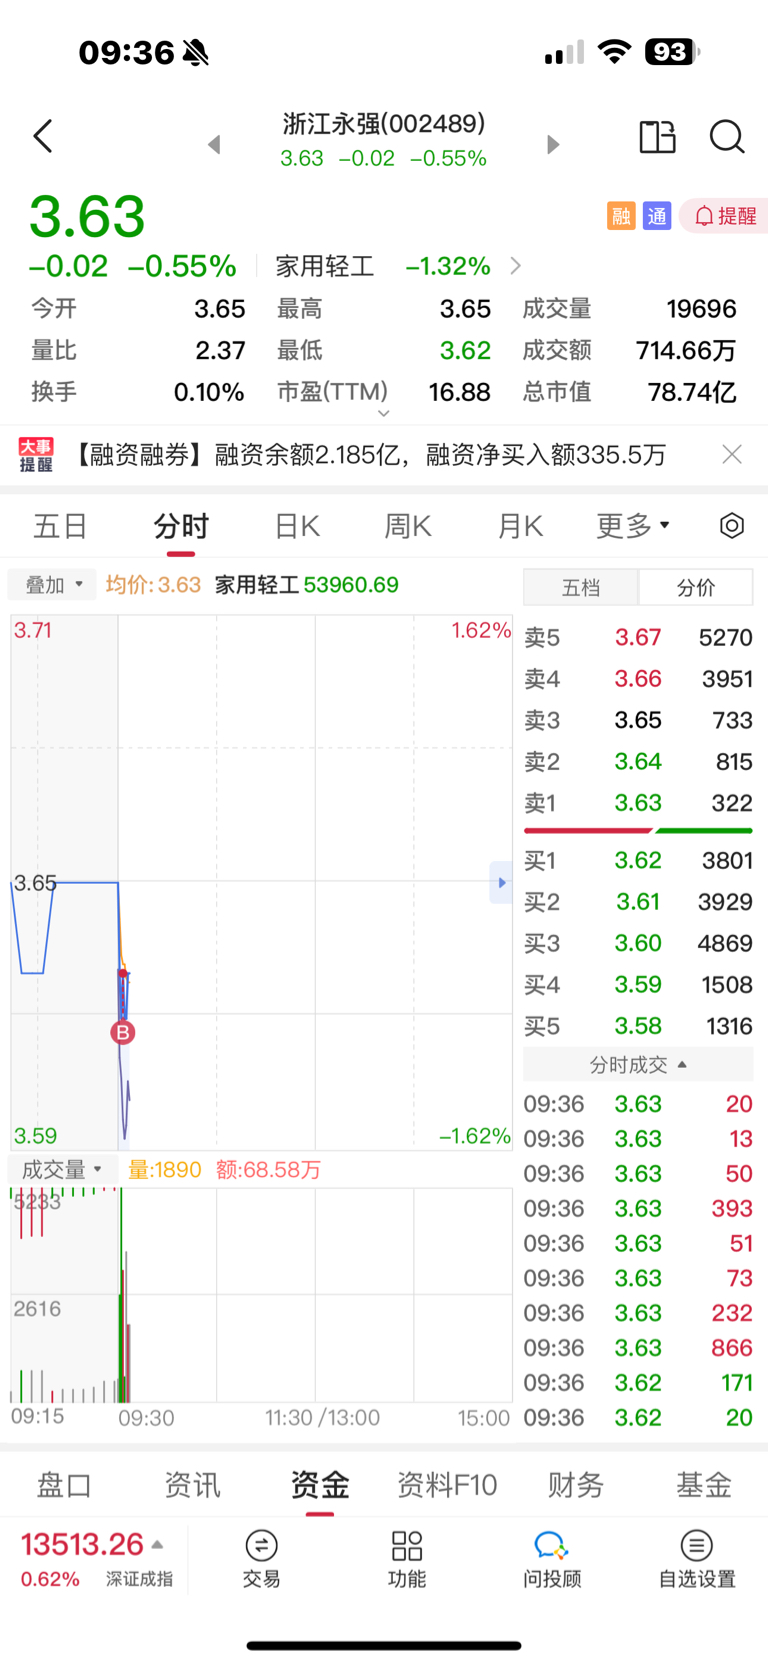The image size is (768, 1665).
Task: Tap the red B buy marker
Action: click(x=123, y=1033)
